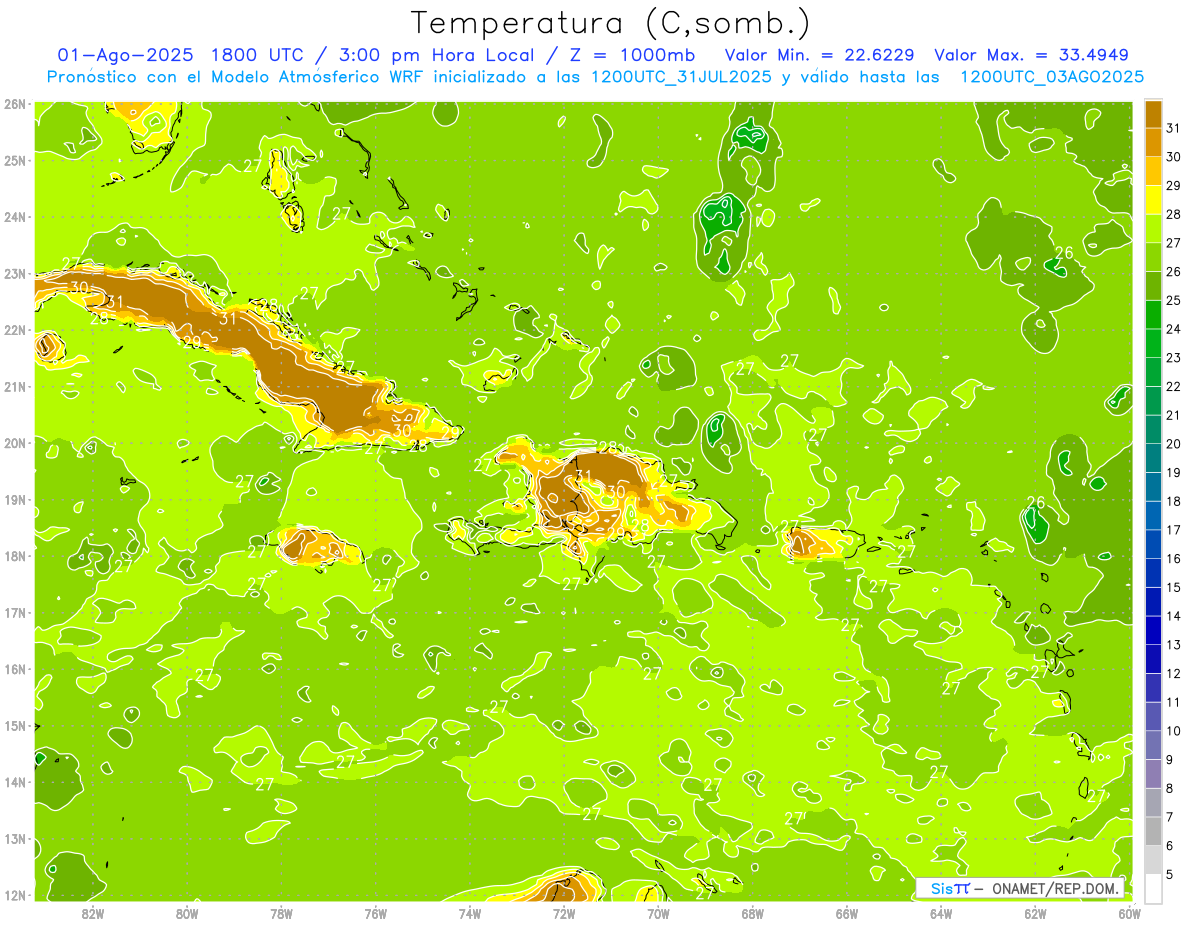Click "Valor Max. = 33.4949" value

click(1032, 55)
